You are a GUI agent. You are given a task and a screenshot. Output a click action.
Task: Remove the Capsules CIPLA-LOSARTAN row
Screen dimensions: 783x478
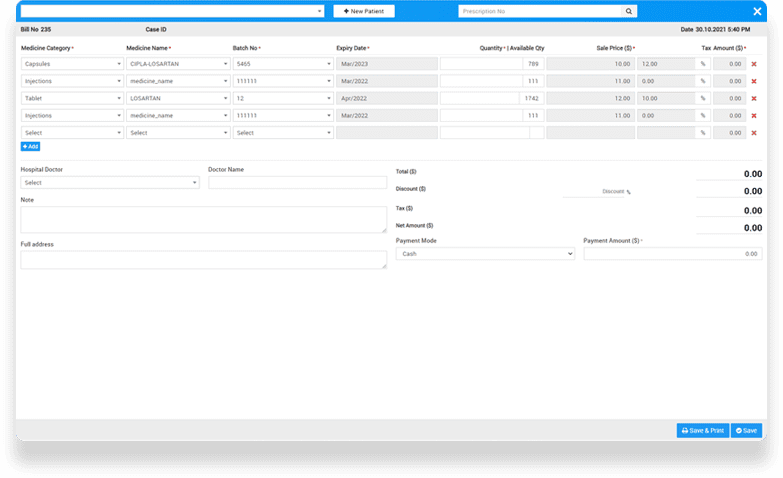754,64
